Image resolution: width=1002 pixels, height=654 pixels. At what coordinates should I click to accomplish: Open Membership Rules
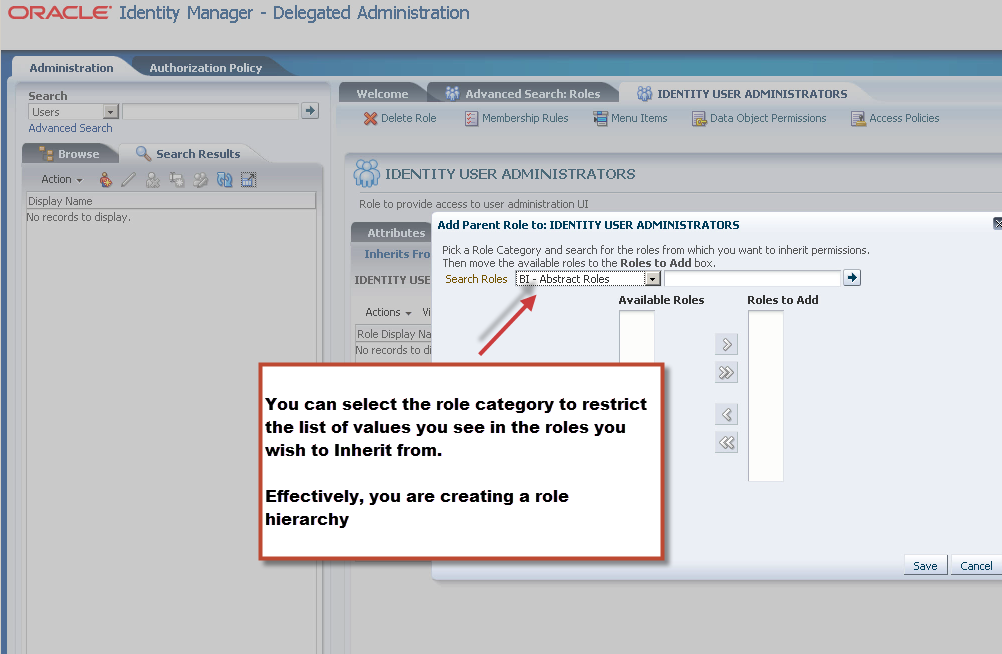point(516,118)
